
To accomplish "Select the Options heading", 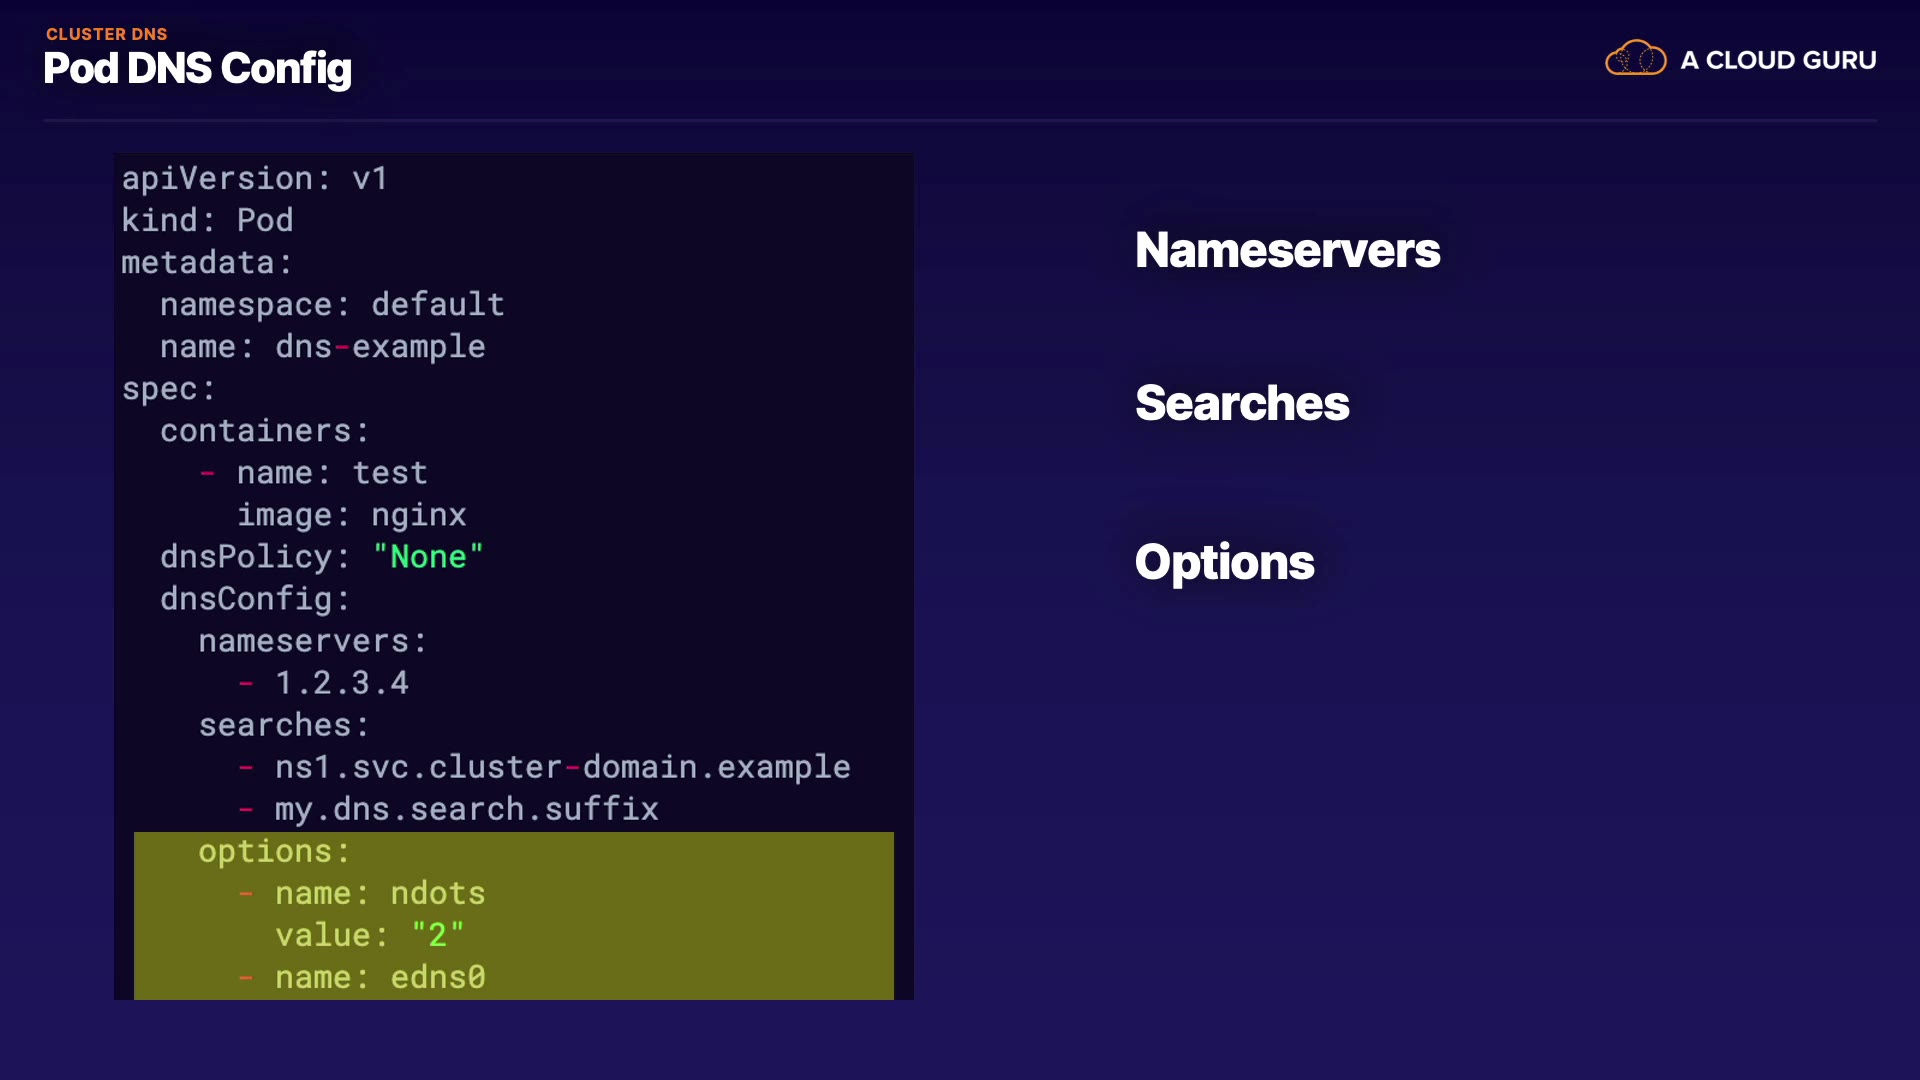I will click(x=1224, y=562).
